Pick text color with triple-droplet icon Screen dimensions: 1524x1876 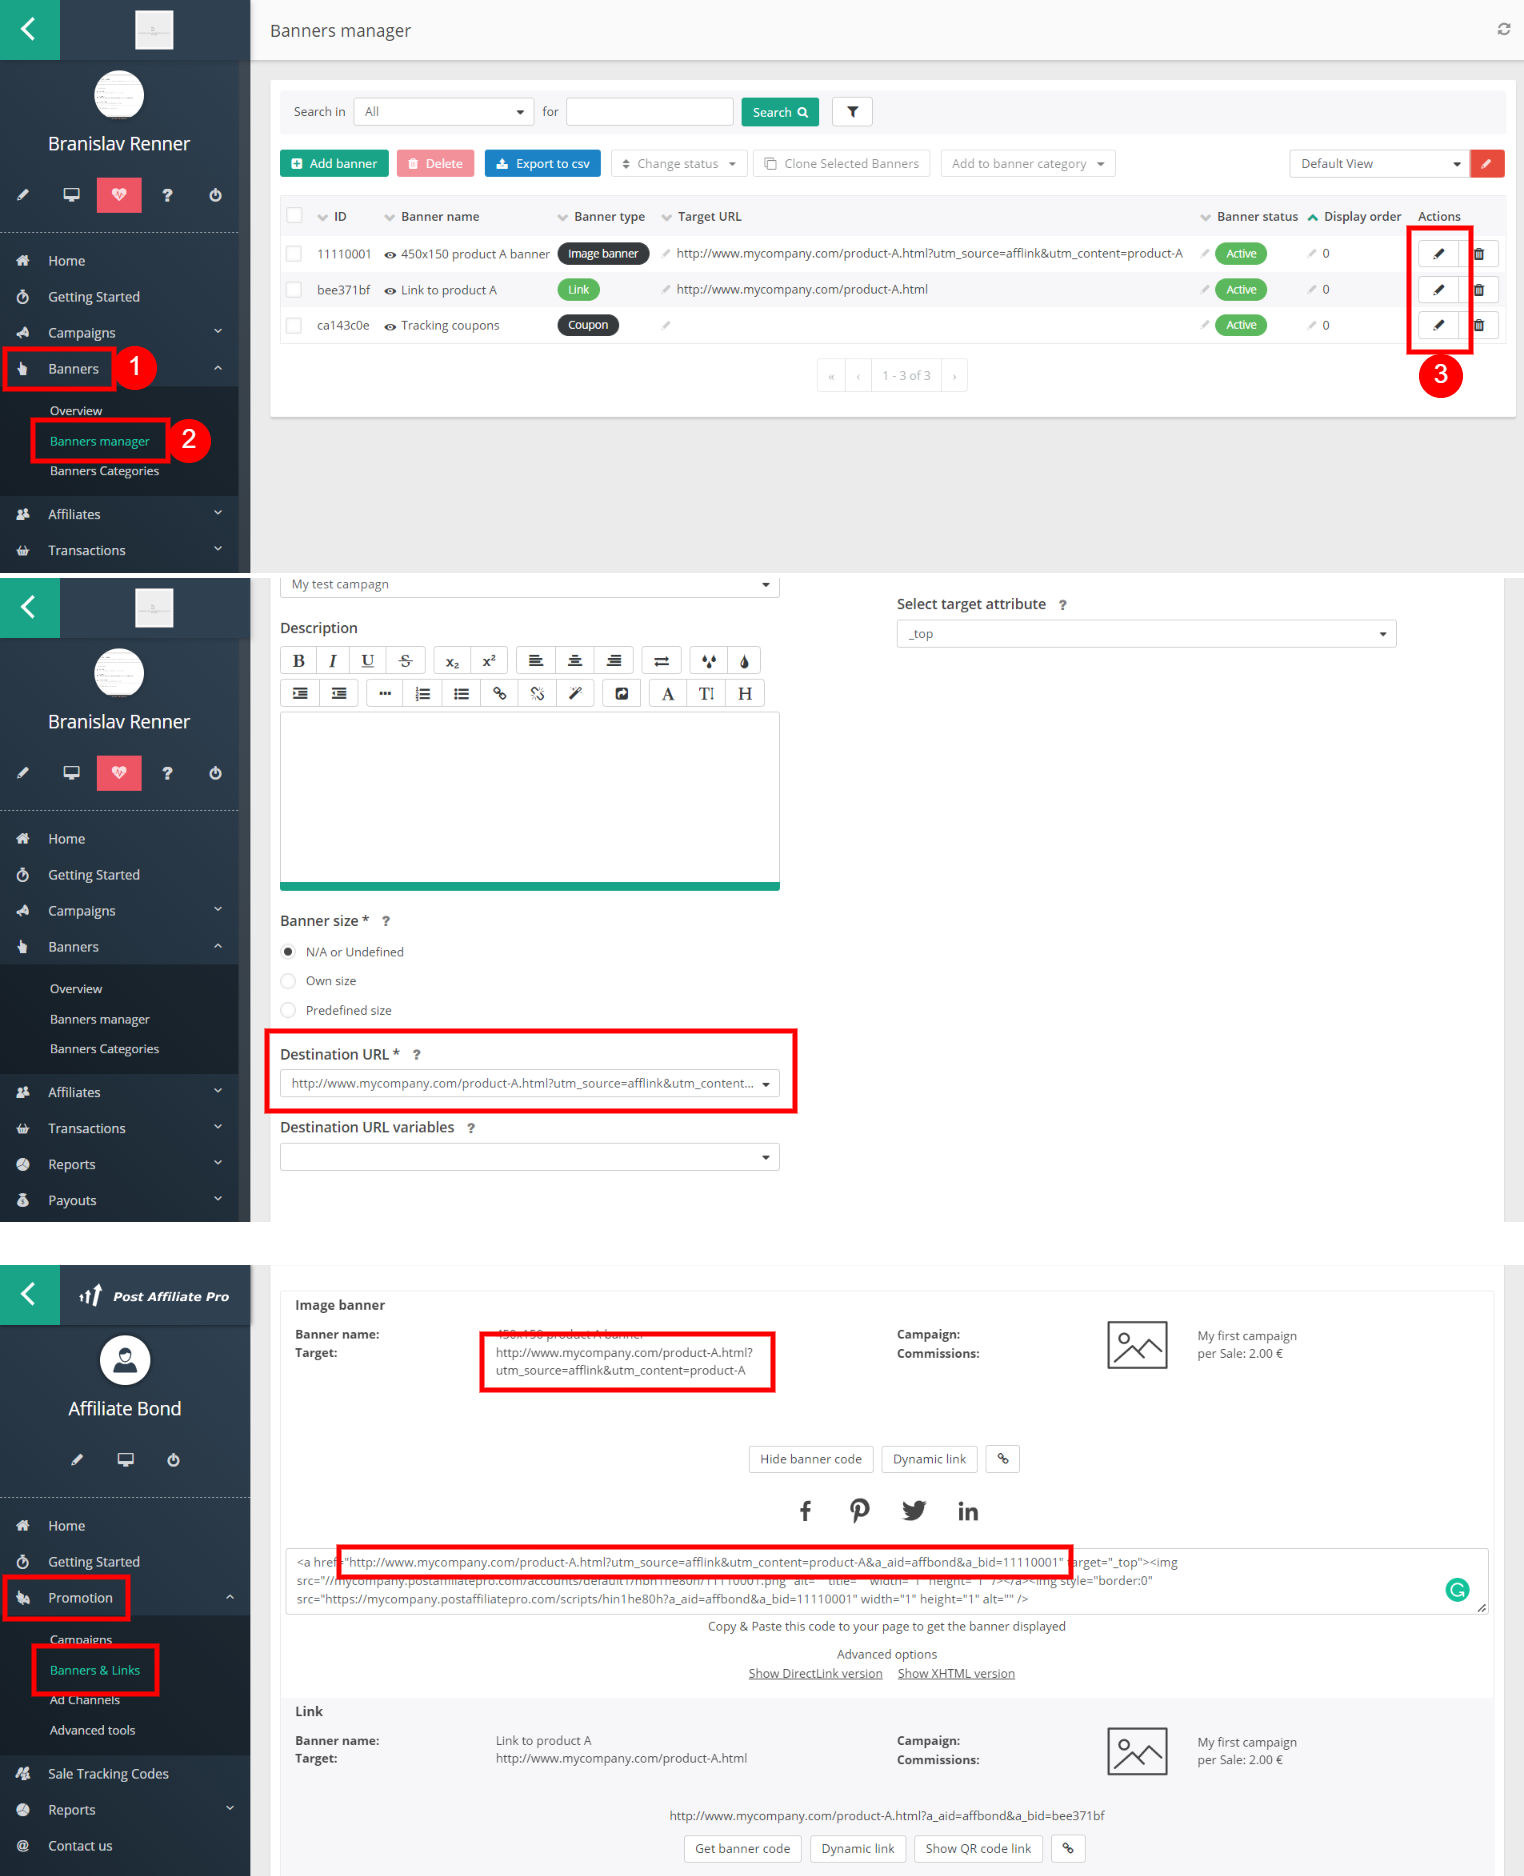[709, 661]
